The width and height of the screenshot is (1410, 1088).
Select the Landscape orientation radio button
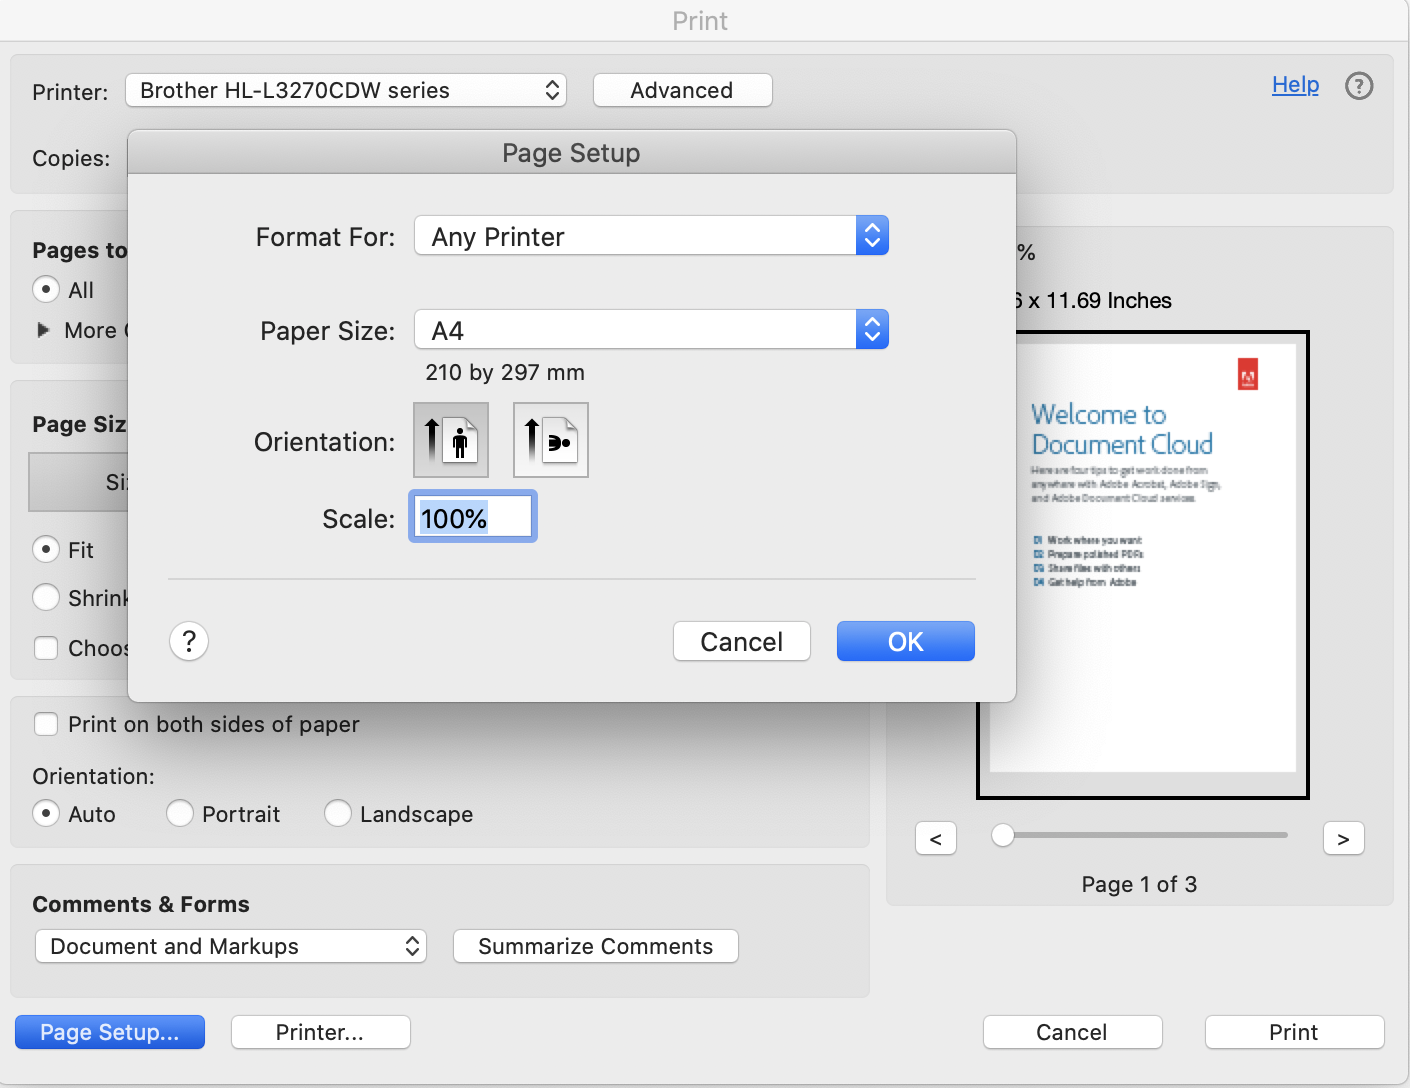tap(338, 813)
